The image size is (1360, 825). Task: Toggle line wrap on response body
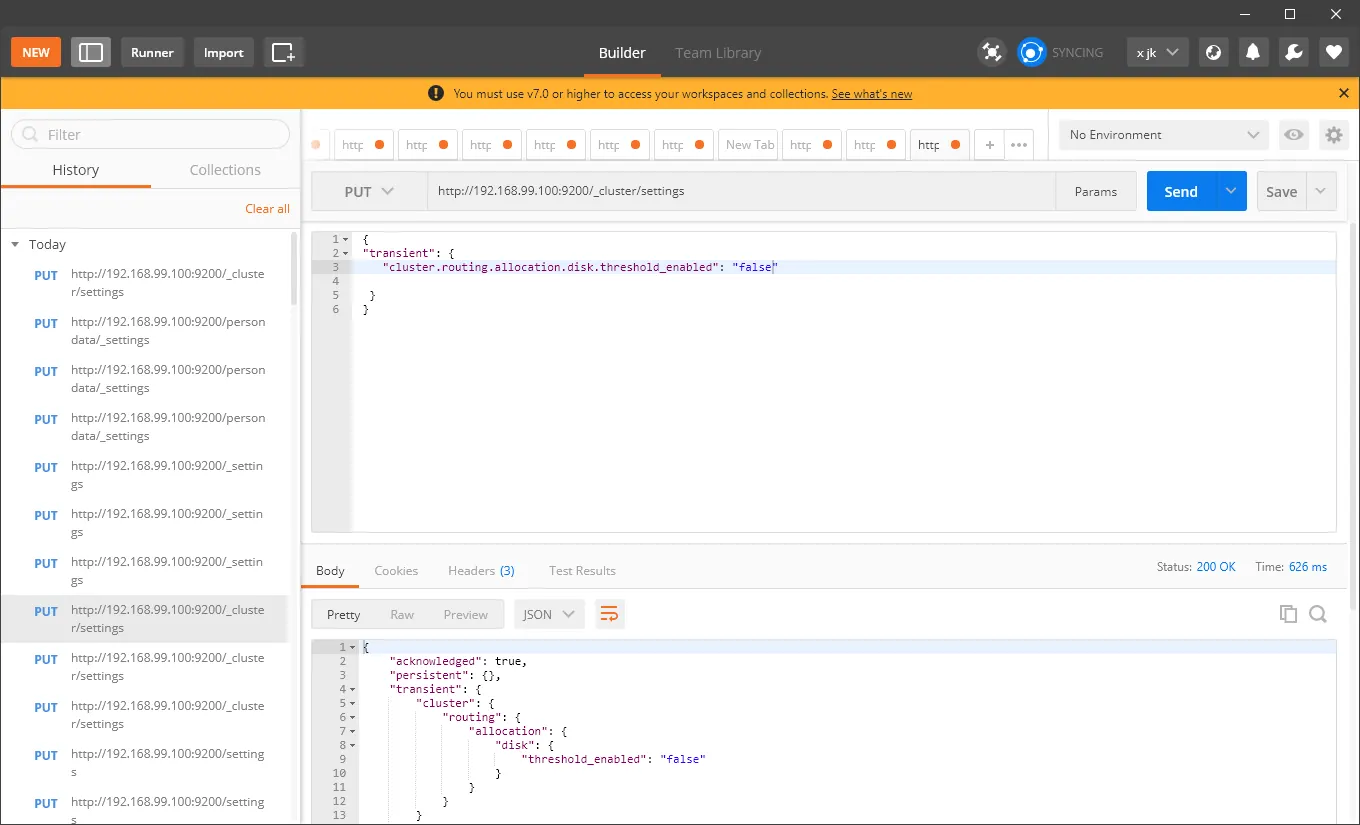[x=609, y=614]
